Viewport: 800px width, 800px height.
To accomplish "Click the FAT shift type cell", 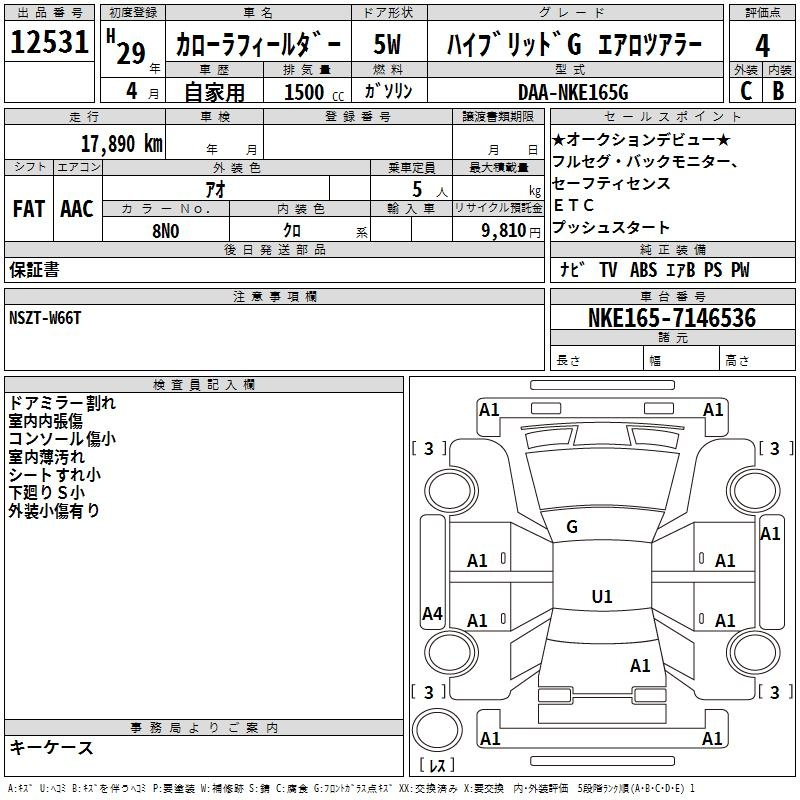I will point(28,208).
